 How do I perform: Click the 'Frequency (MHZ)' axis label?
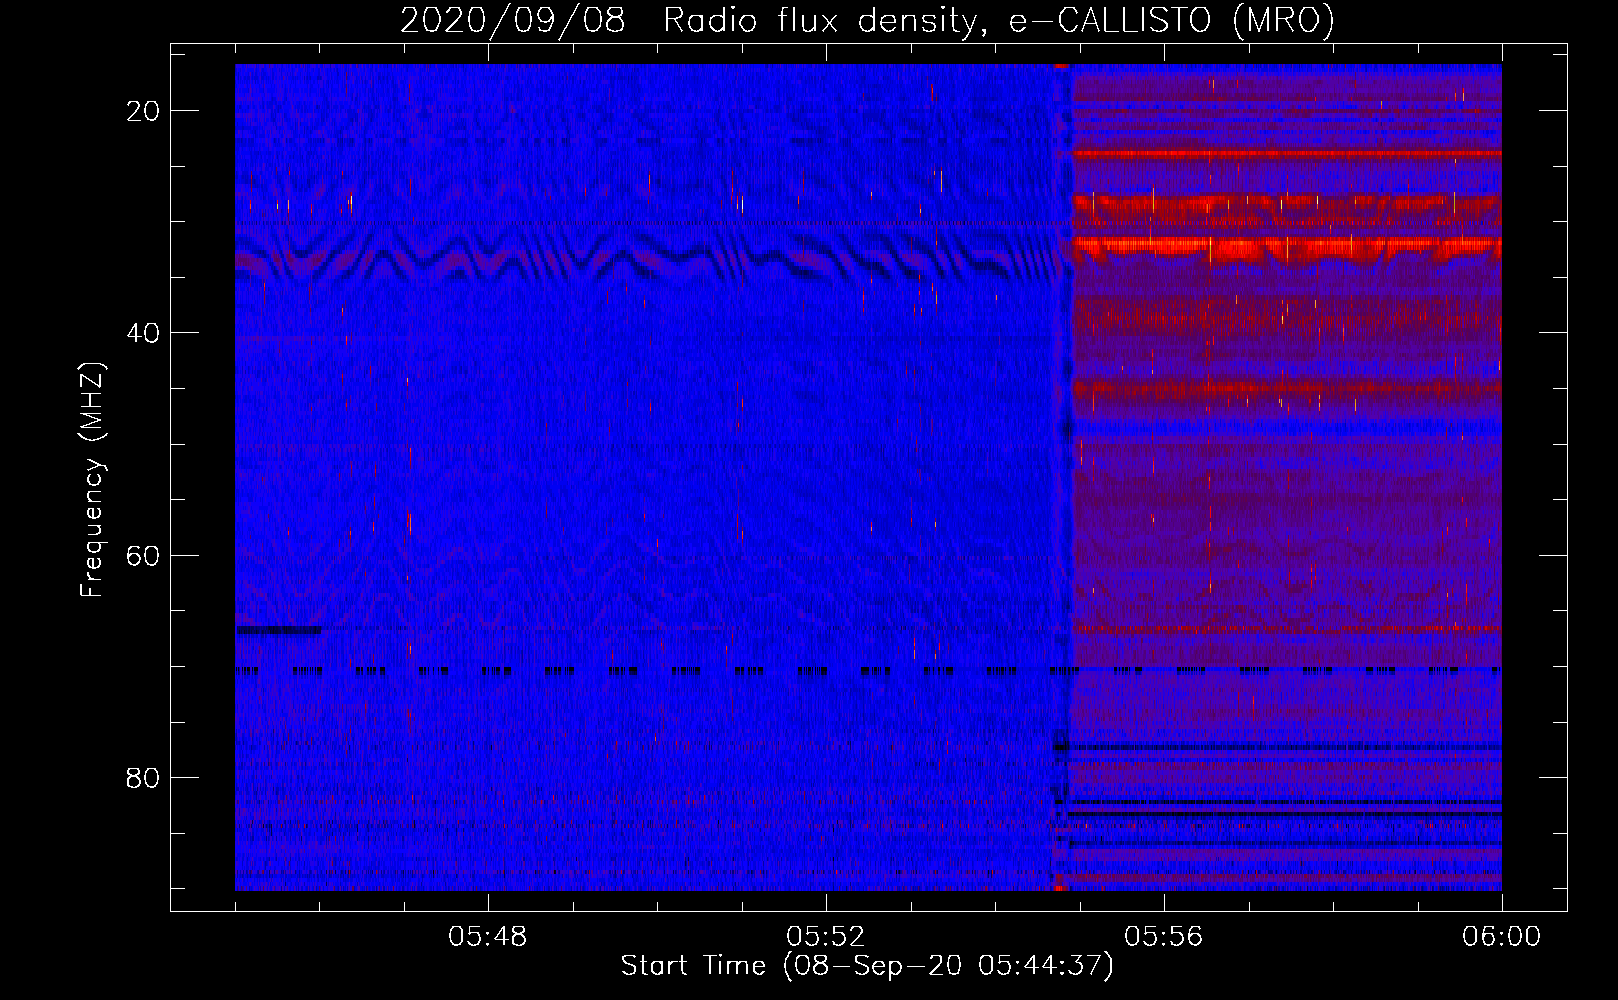(x=92, y=480)
